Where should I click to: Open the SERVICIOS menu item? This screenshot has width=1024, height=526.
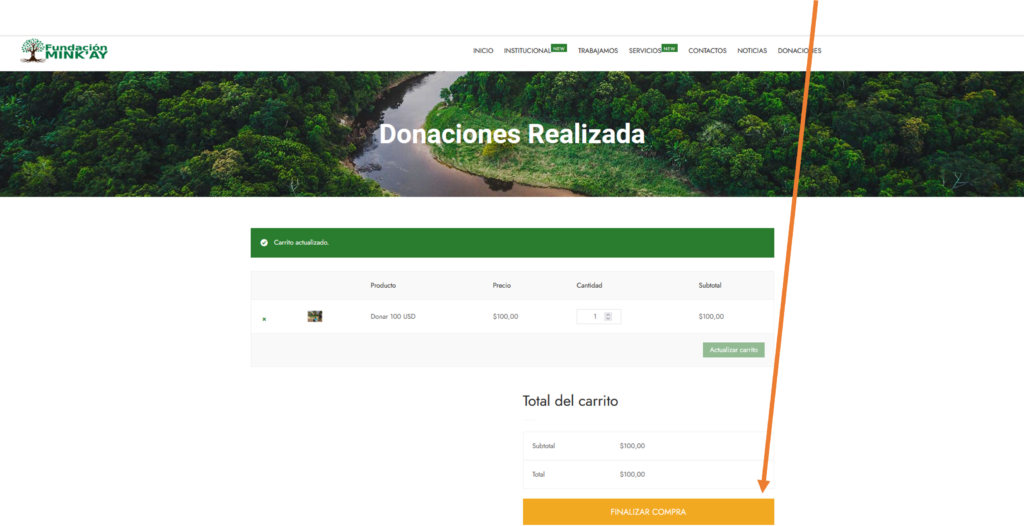point(645,51)
